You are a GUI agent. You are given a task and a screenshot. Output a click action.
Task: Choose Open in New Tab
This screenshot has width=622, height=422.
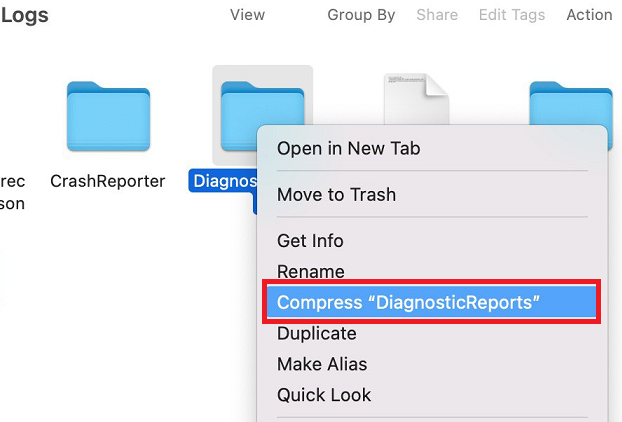pyautogui.click(x=348, y=149)
